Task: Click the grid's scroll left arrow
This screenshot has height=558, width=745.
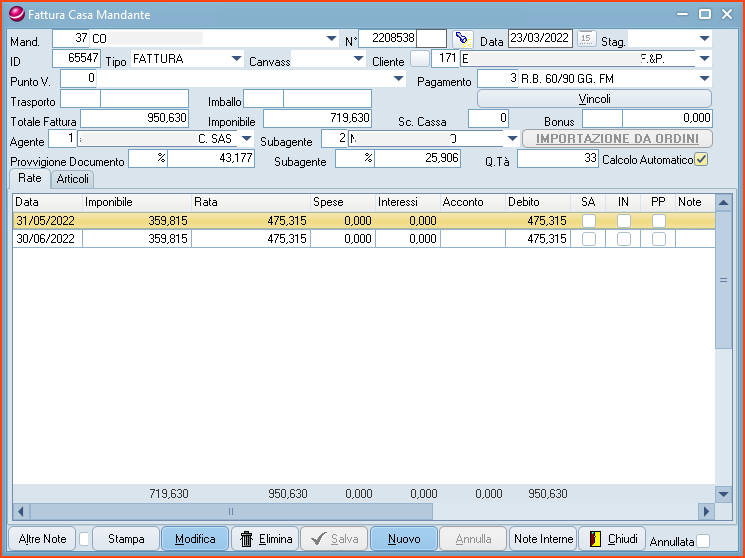Action: [x=20, y=511]
